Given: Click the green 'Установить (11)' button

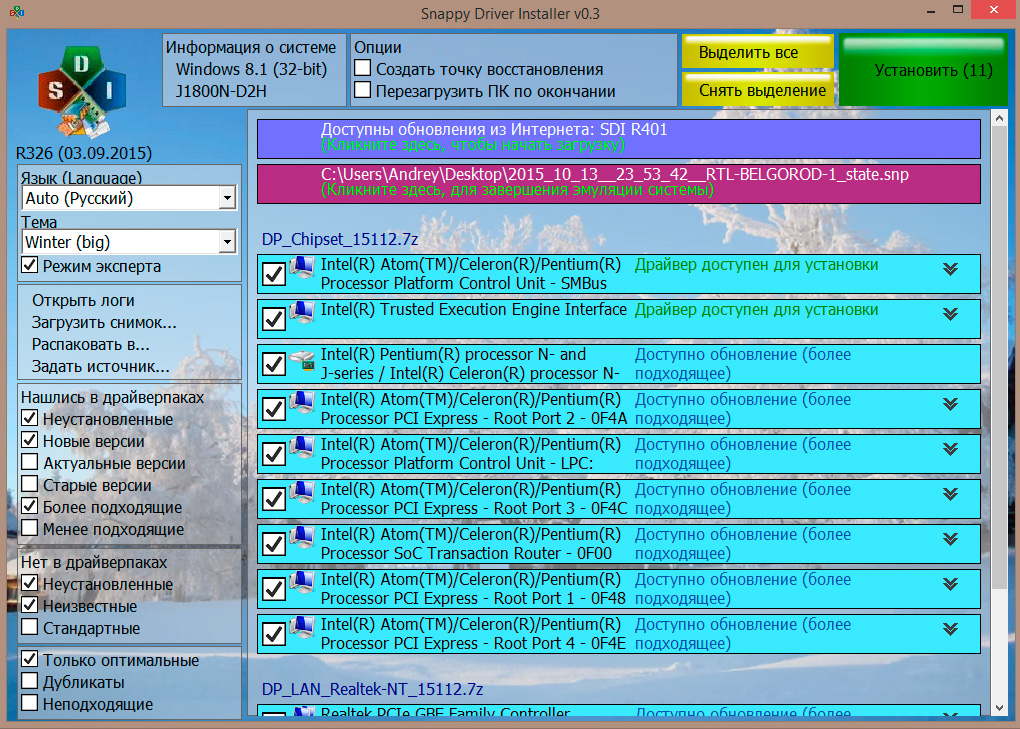Looking at the screenshot, I should tap(922, 71).
